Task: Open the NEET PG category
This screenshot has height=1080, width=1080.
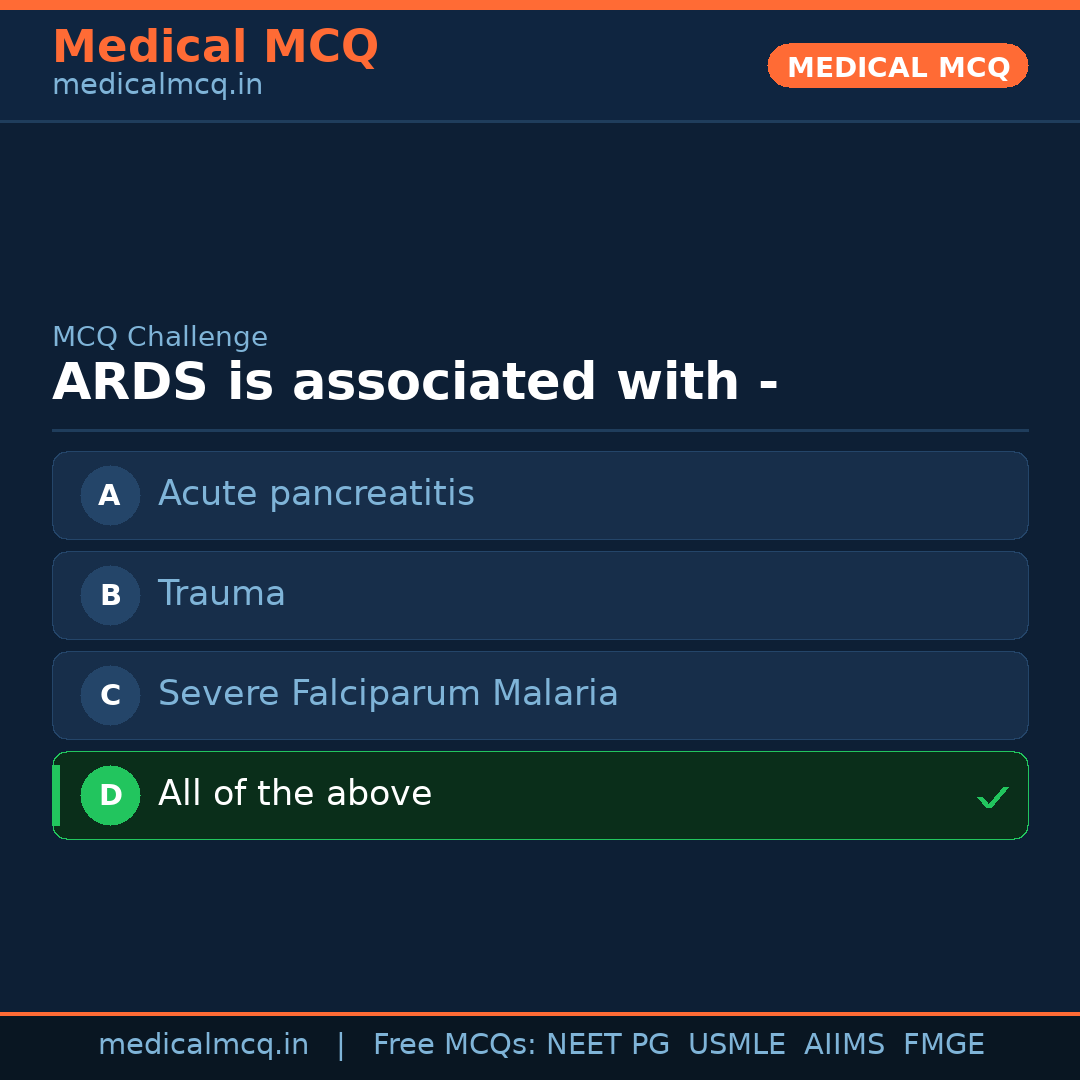Action: pyautogui.click(x=607, y=1044)
